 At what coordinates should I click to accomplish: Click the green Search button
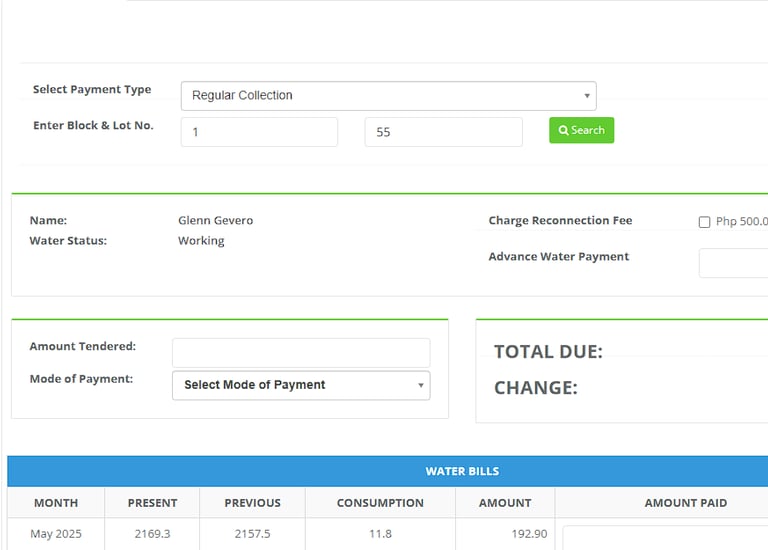(x=581, y=130)
